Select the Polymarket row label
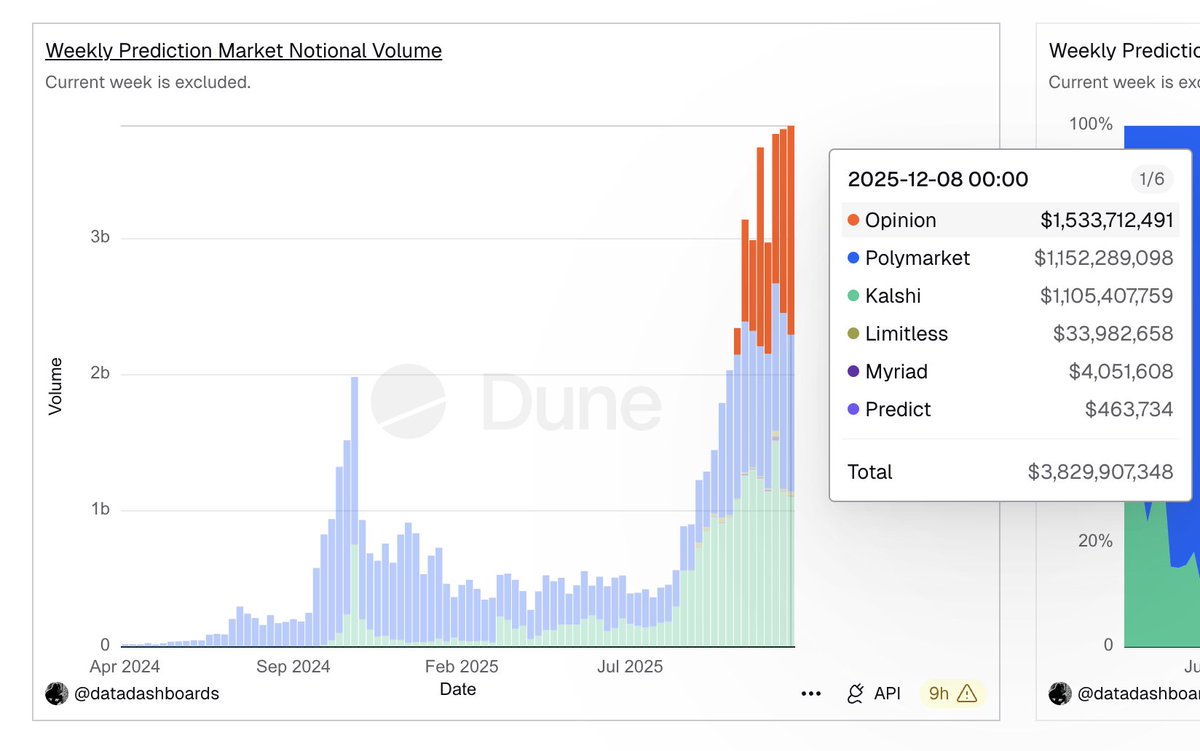The image size is (1200, 751). (918, 258)
